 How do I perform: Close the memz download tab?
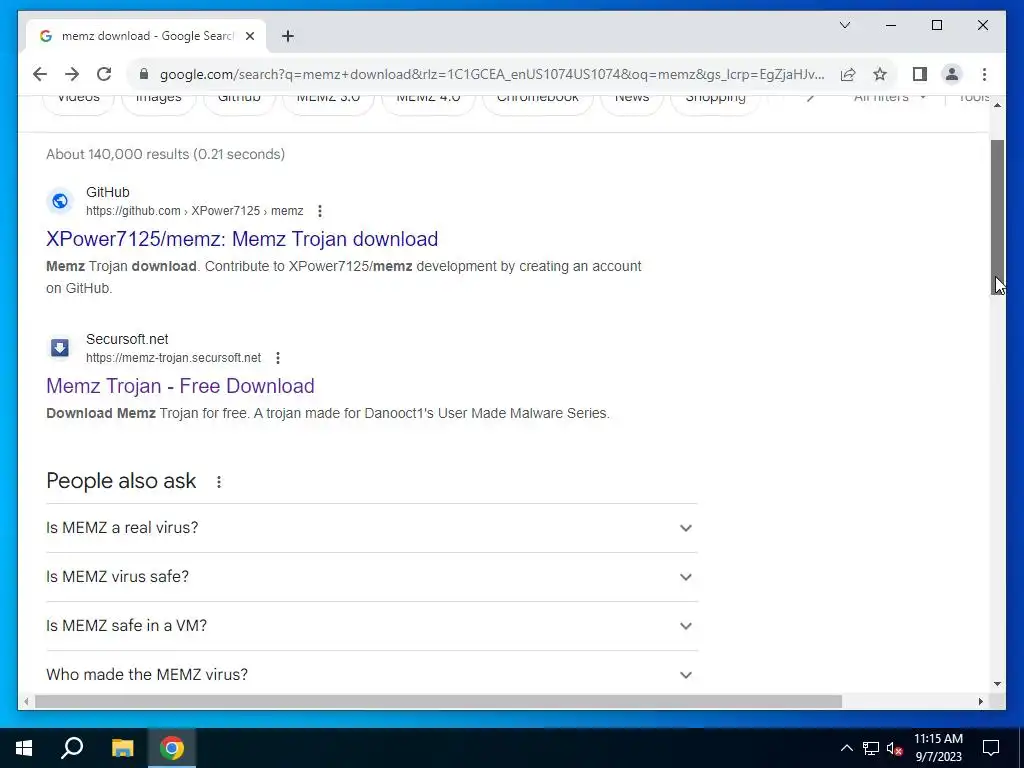tap(249, 36)
